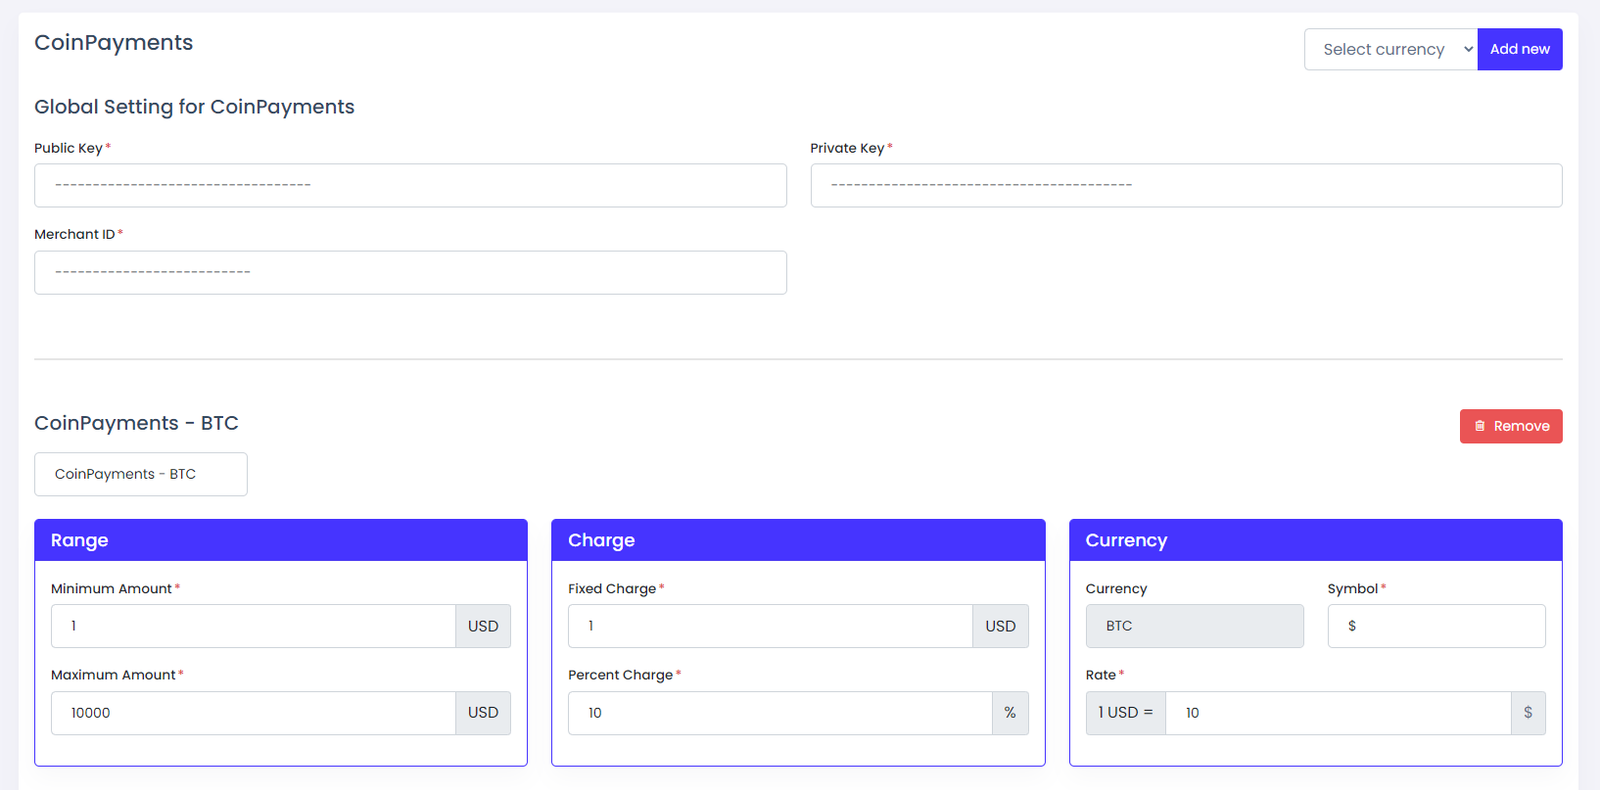
Task: Remove the CoinPayments BTC gateway
Action: coord(1510,426)
